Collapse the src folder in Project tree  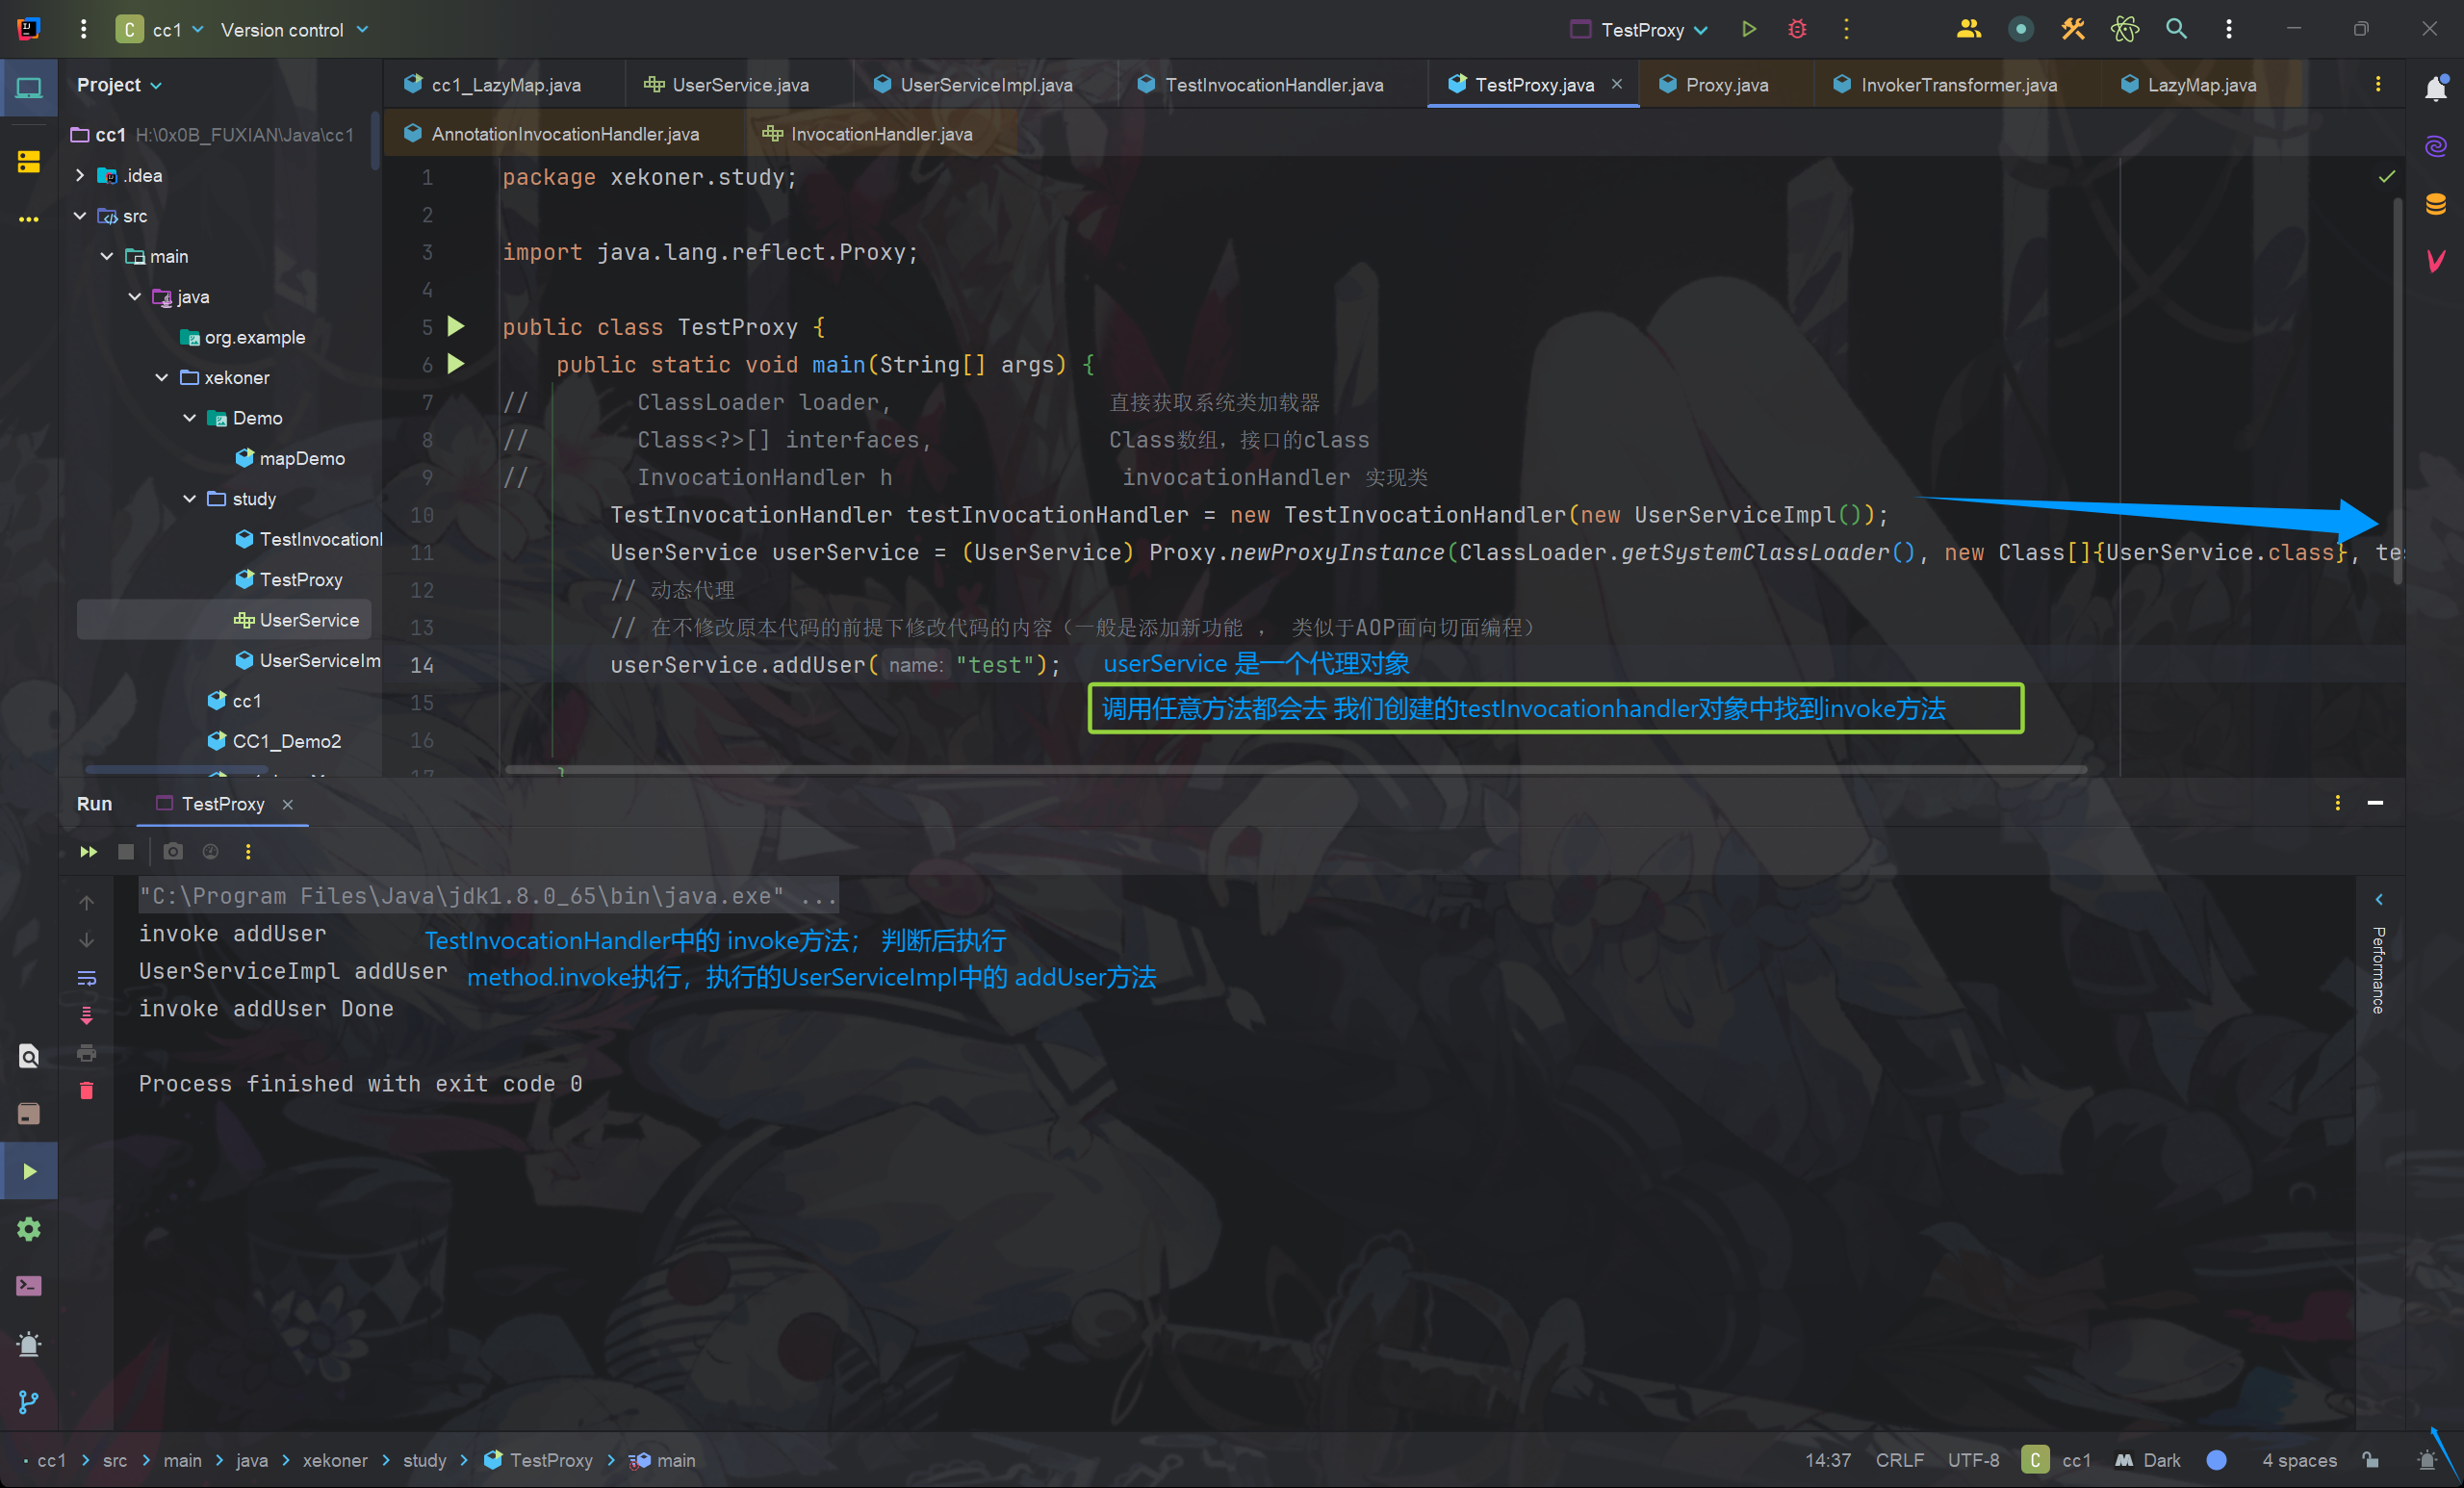tap(79, 216)
